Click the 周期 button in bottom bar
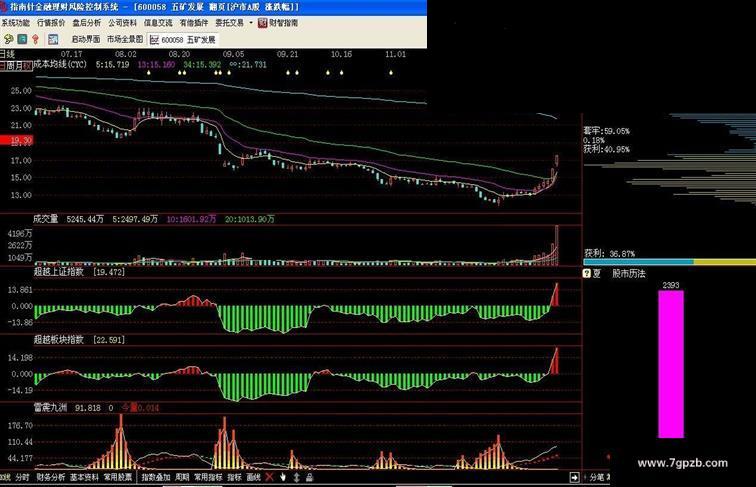This screenshot has height=487, width=756. 182,477
